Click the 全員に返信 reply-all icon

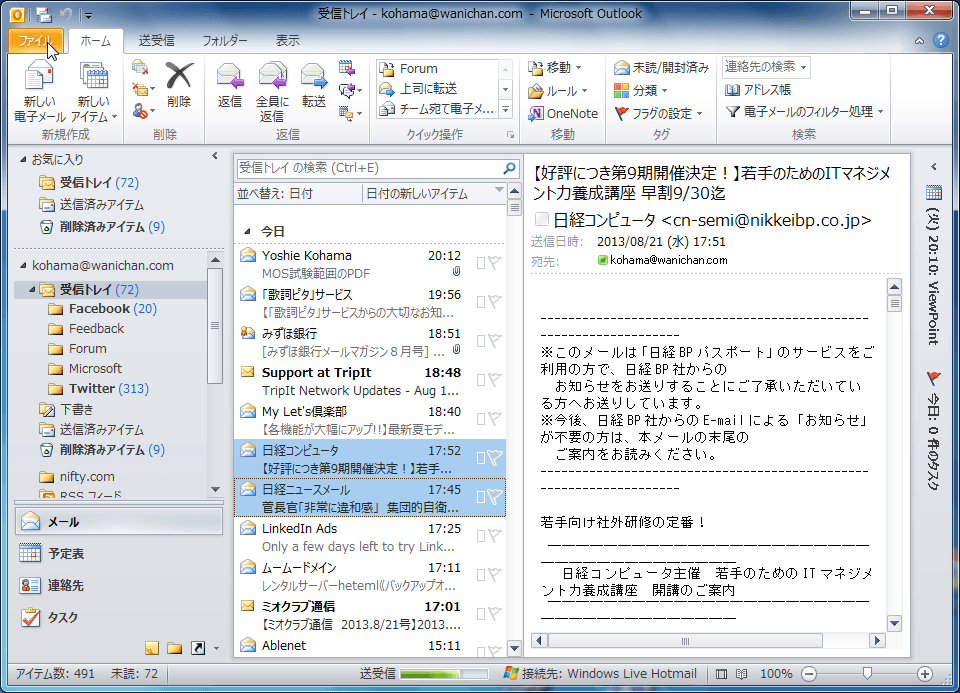[272, 92]
